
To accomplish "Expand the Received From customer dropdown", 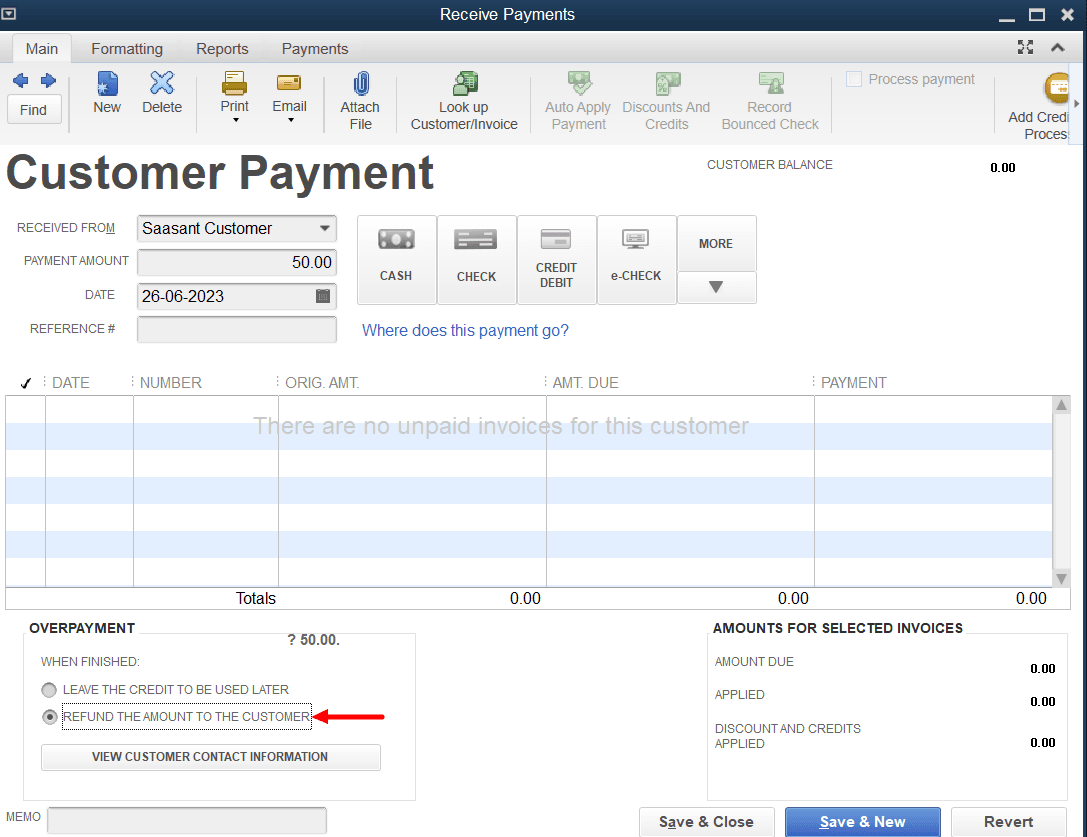I will point(324,228).
